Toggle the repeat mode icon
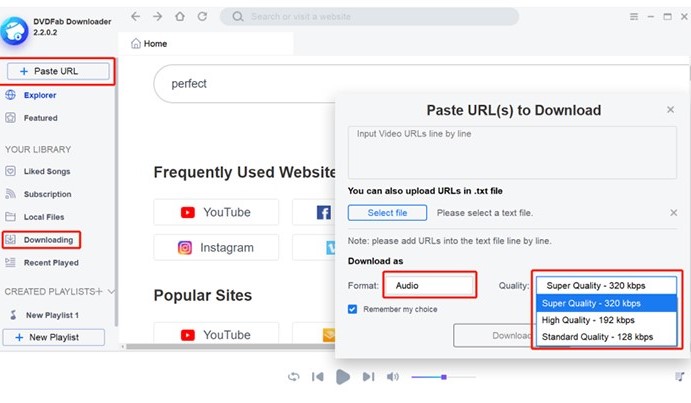The width and height of the screenshot is (691, 403). 293,377
